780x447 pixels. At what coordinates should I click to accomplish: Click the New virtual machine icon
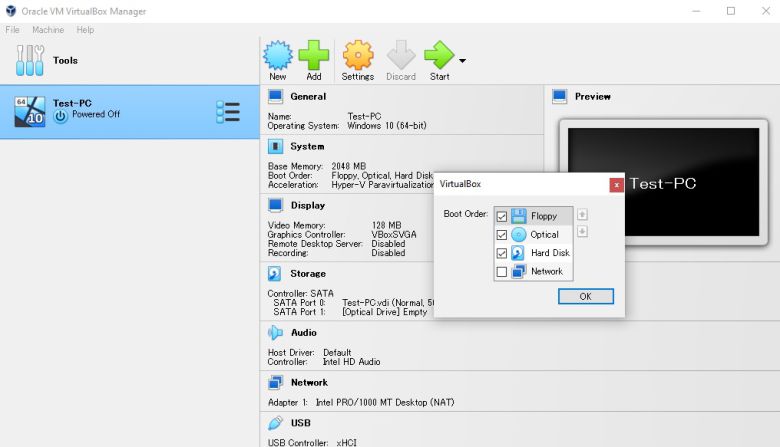click(278, 58)
